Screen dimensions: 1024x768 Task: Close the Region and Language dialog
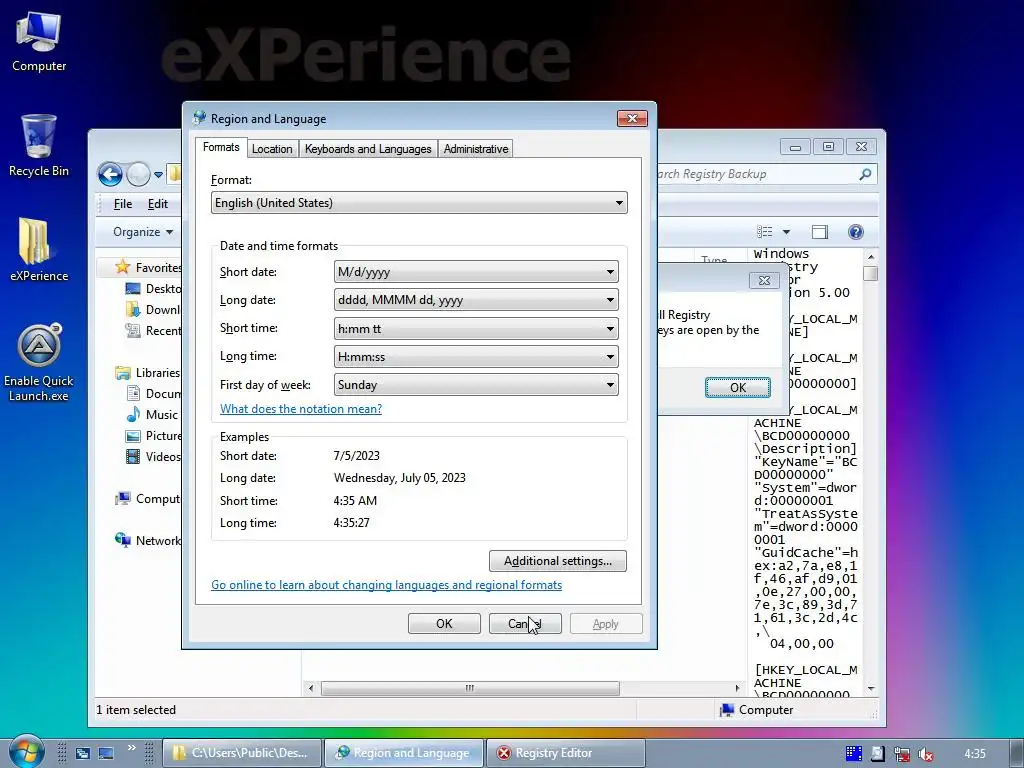pos(632,118)
